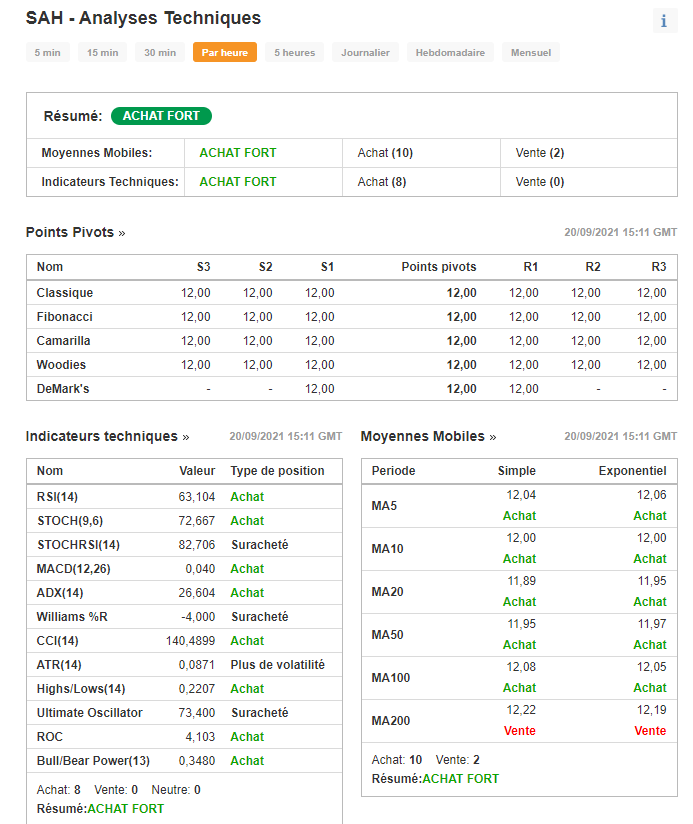
Task: Select the Mensuel timeframe tab
Action: coord(531,53)
